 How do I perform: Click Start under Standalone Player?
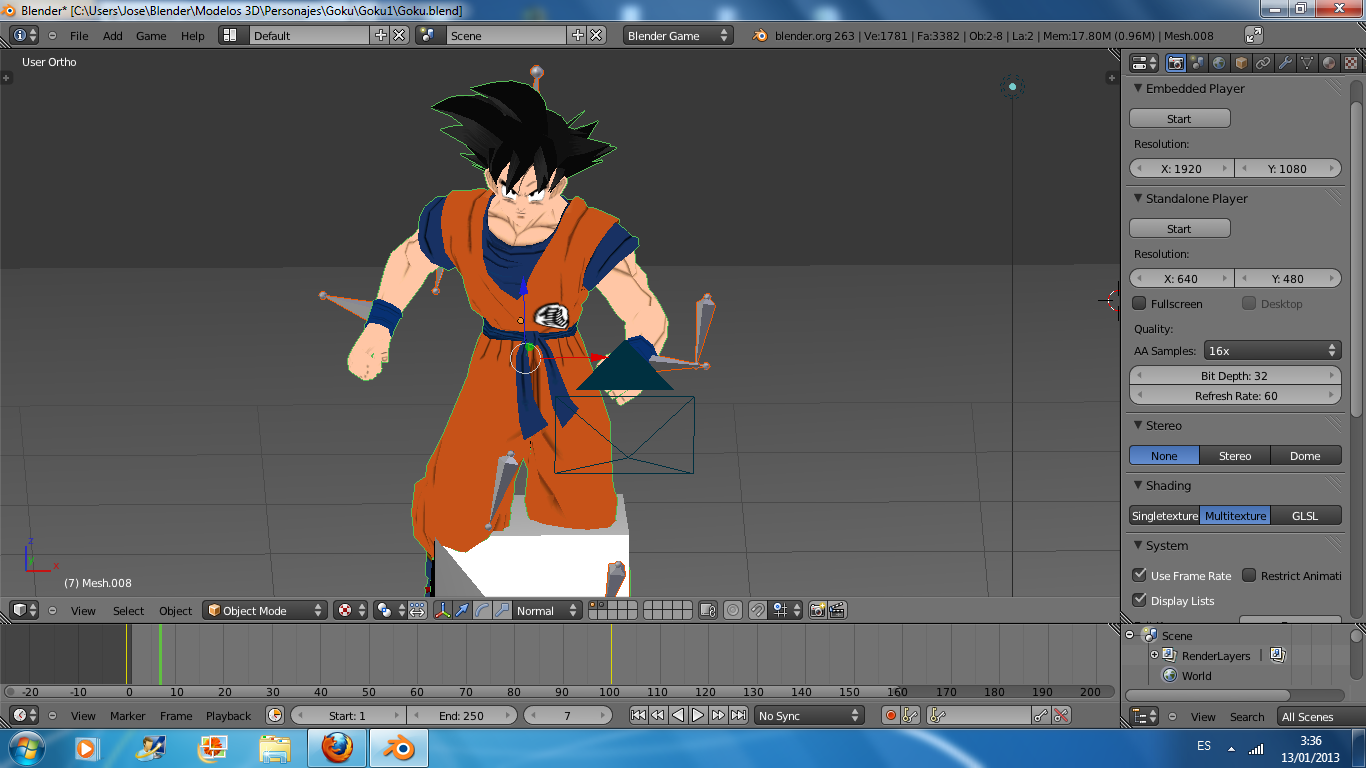click(x=1179, y=229)
